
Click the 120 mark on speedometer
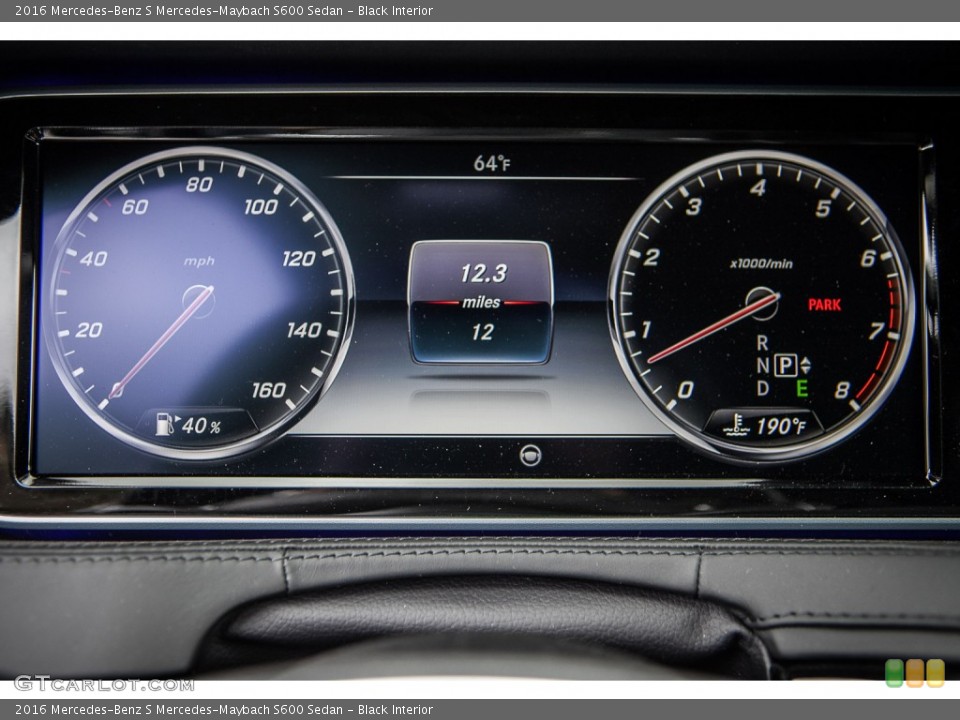click(299, 259)
